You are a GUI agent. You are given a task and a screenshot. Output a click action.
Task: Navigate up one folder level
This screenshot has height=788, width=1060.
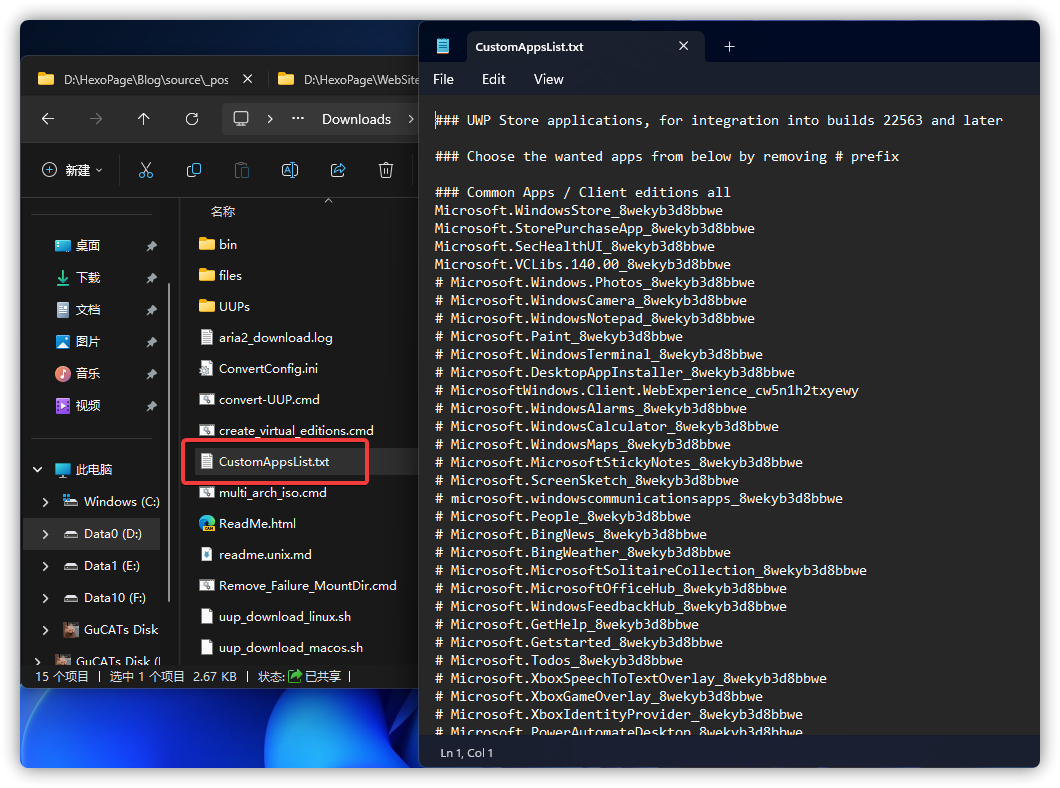144,118
